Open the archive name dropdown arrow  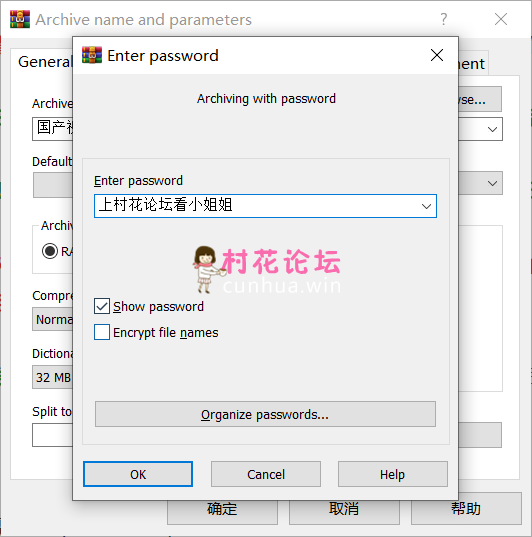[492, 129]
